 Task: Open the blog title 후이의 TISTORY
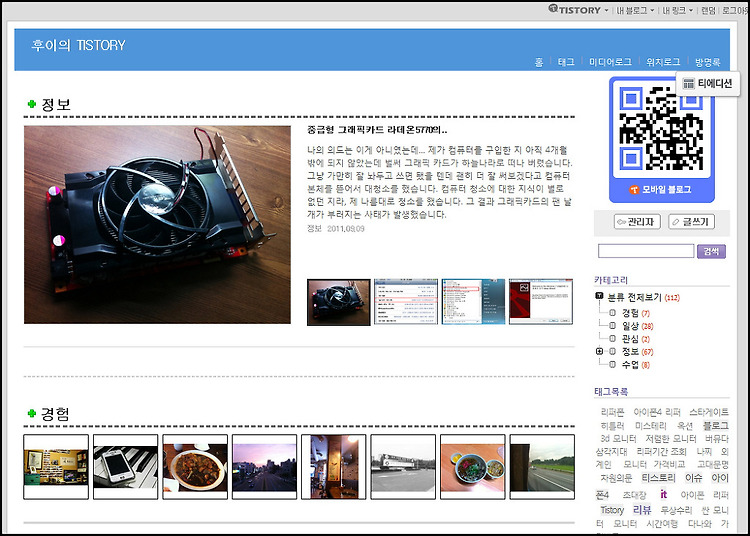coord(78,45)
